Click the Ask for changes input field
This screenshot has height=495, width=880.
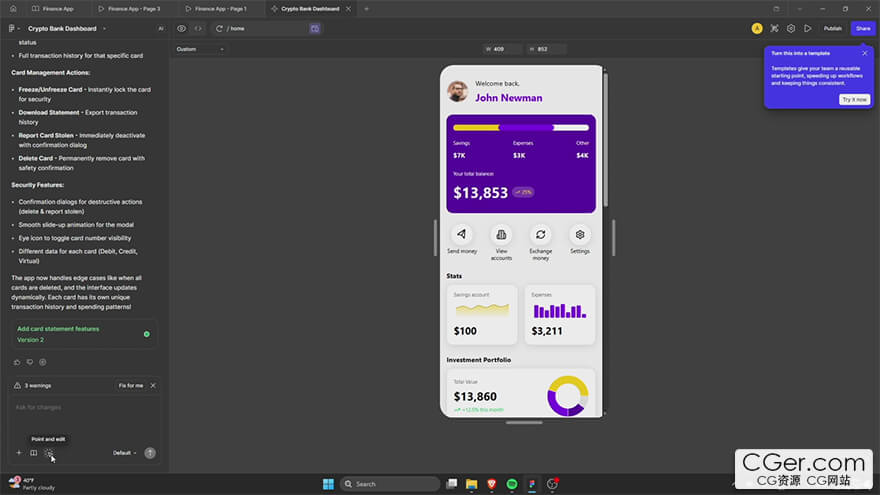coord(82,408)
